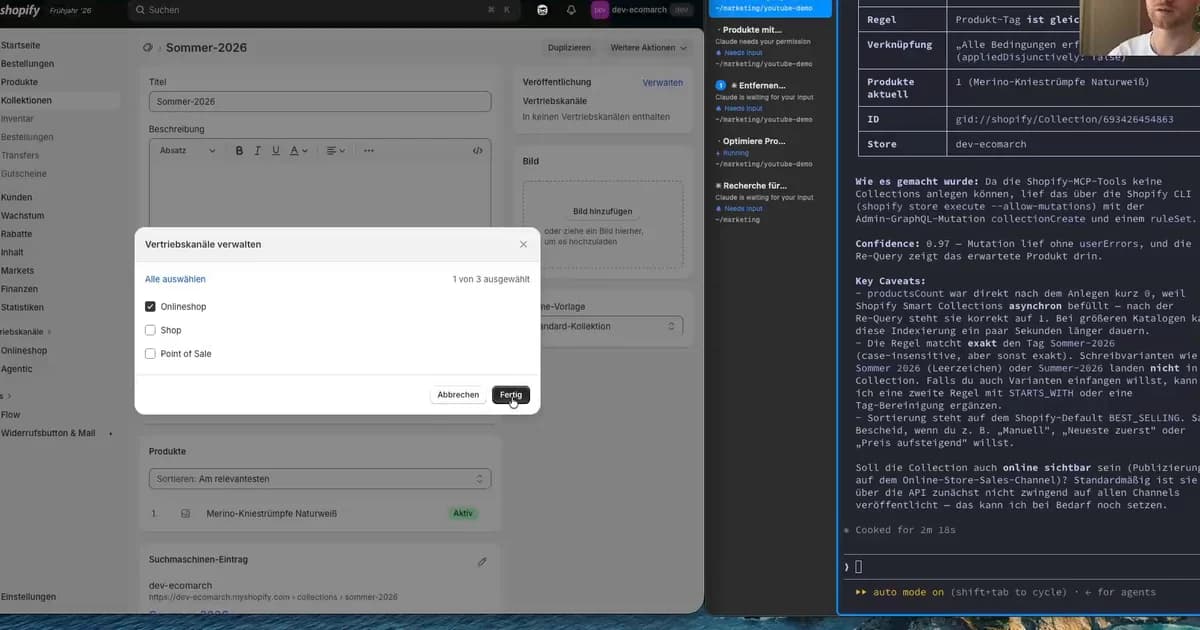This screenshot has height=630, width=1200.
Task: Click the Verwalten link under Veröffentlichung
Action: click(x=662, y=82)
